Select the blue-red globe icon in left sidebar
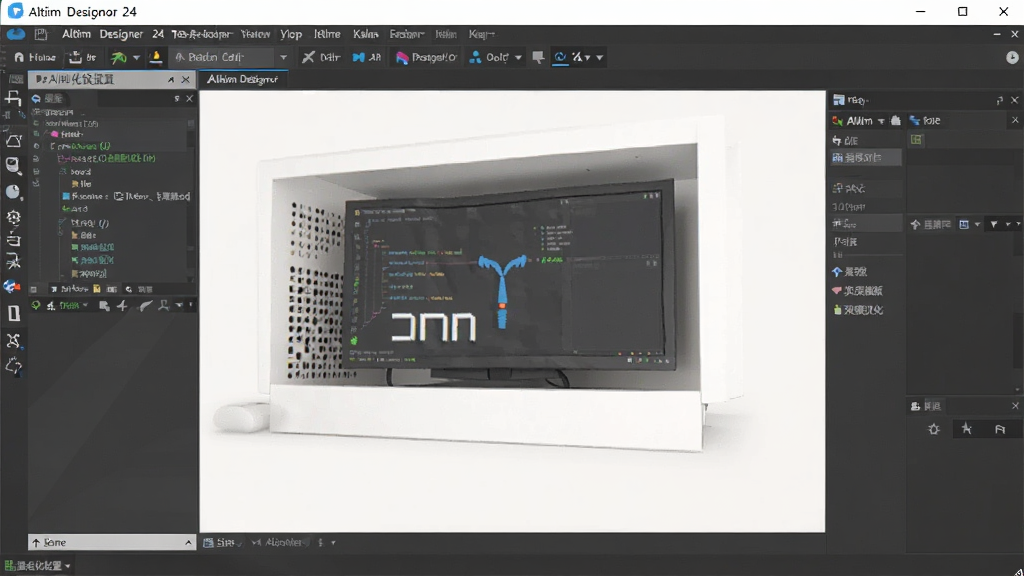The height and width of the screenshot is (576, 1024). (12, 287)
